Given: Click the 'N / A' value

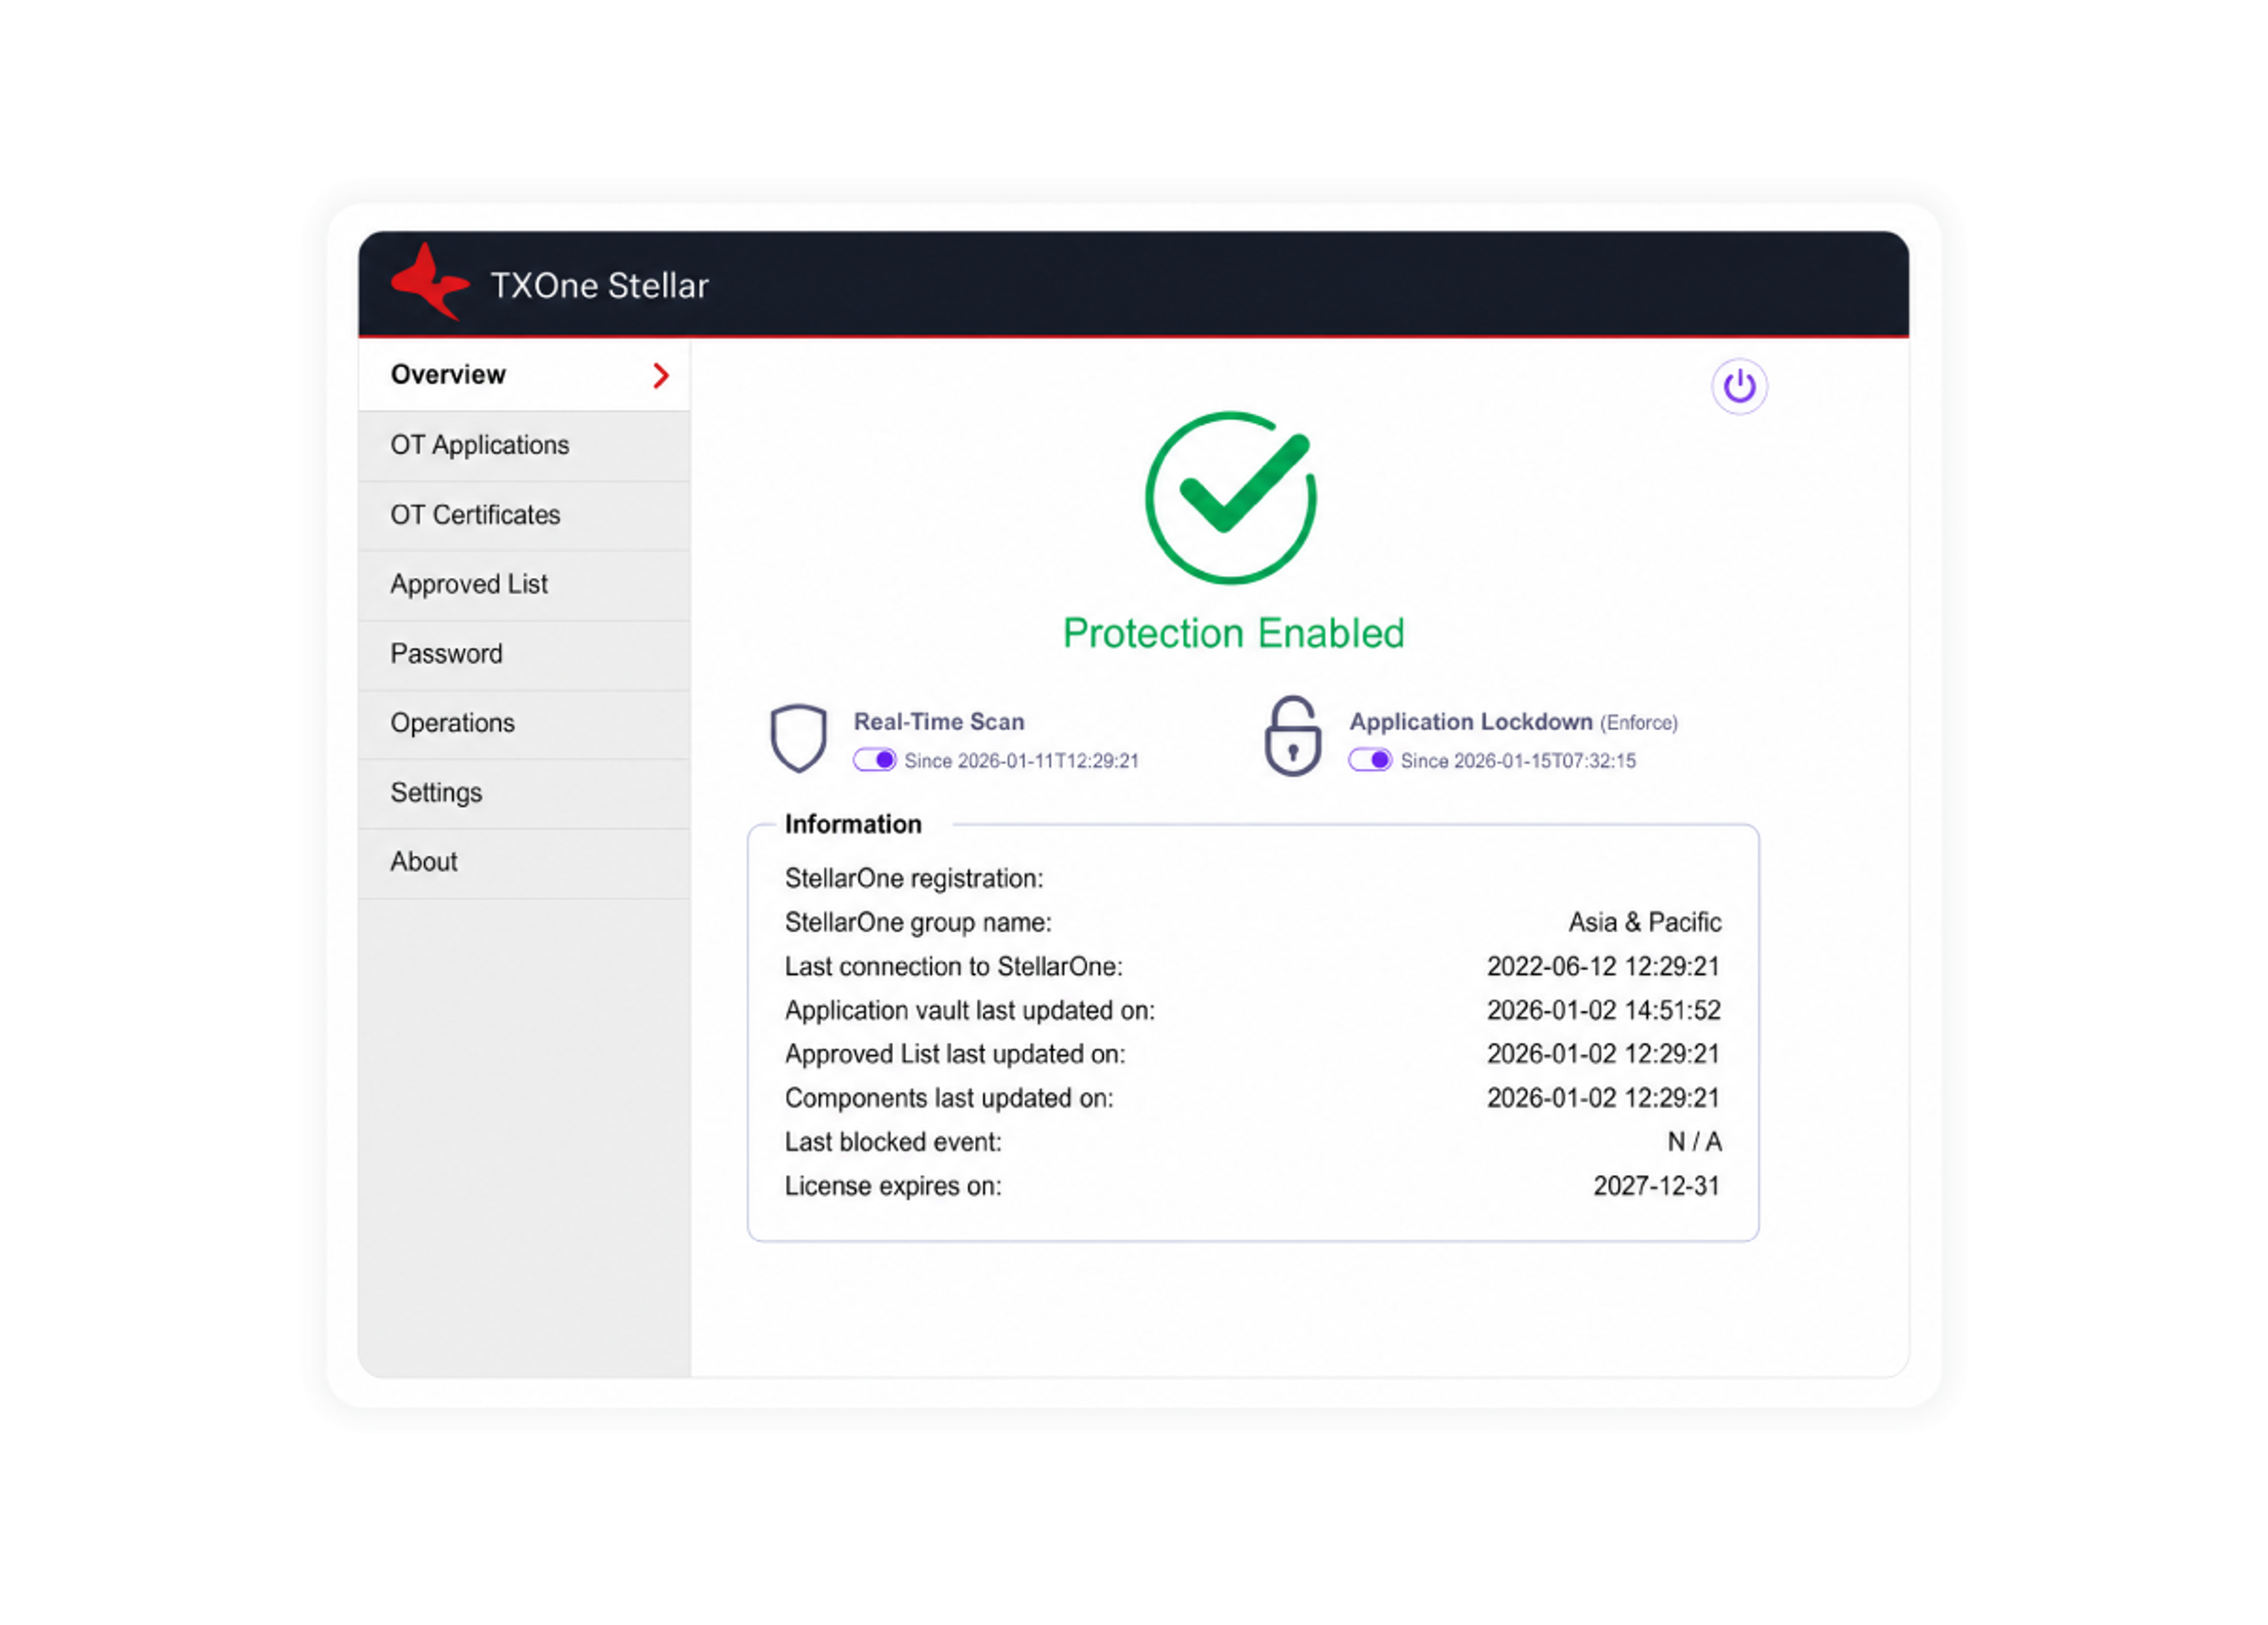Looking at the screenshot, I should (1694, 1142).
